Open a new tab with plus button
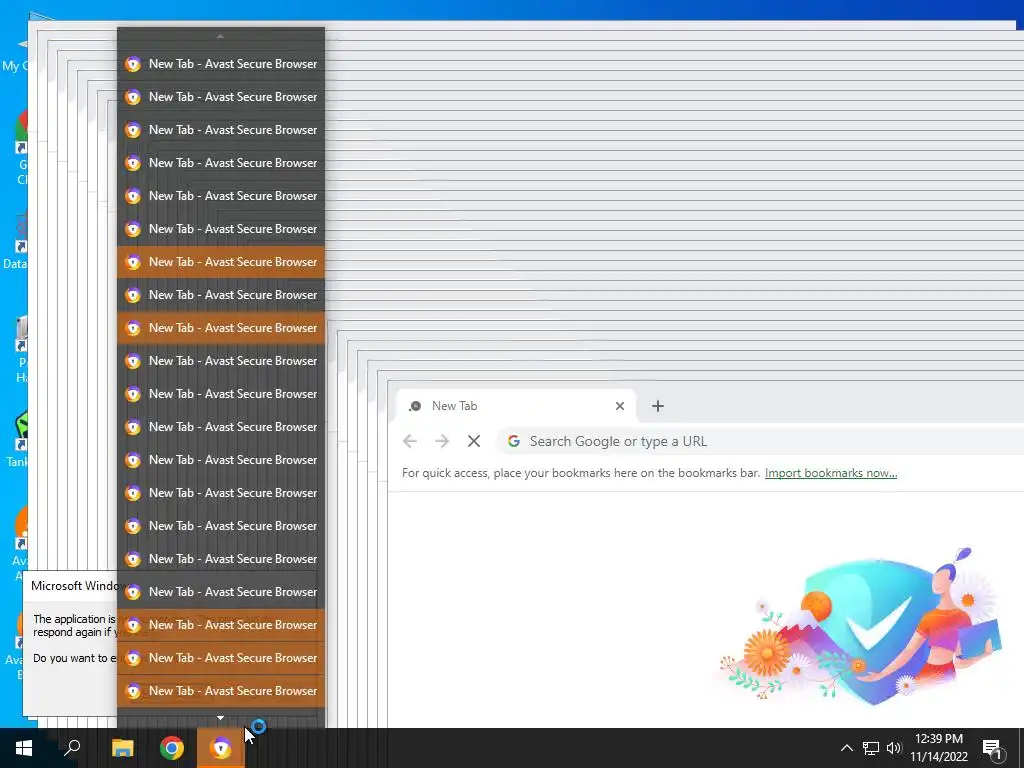This screenshot has width=1024, height=768. tap(658, 406)
